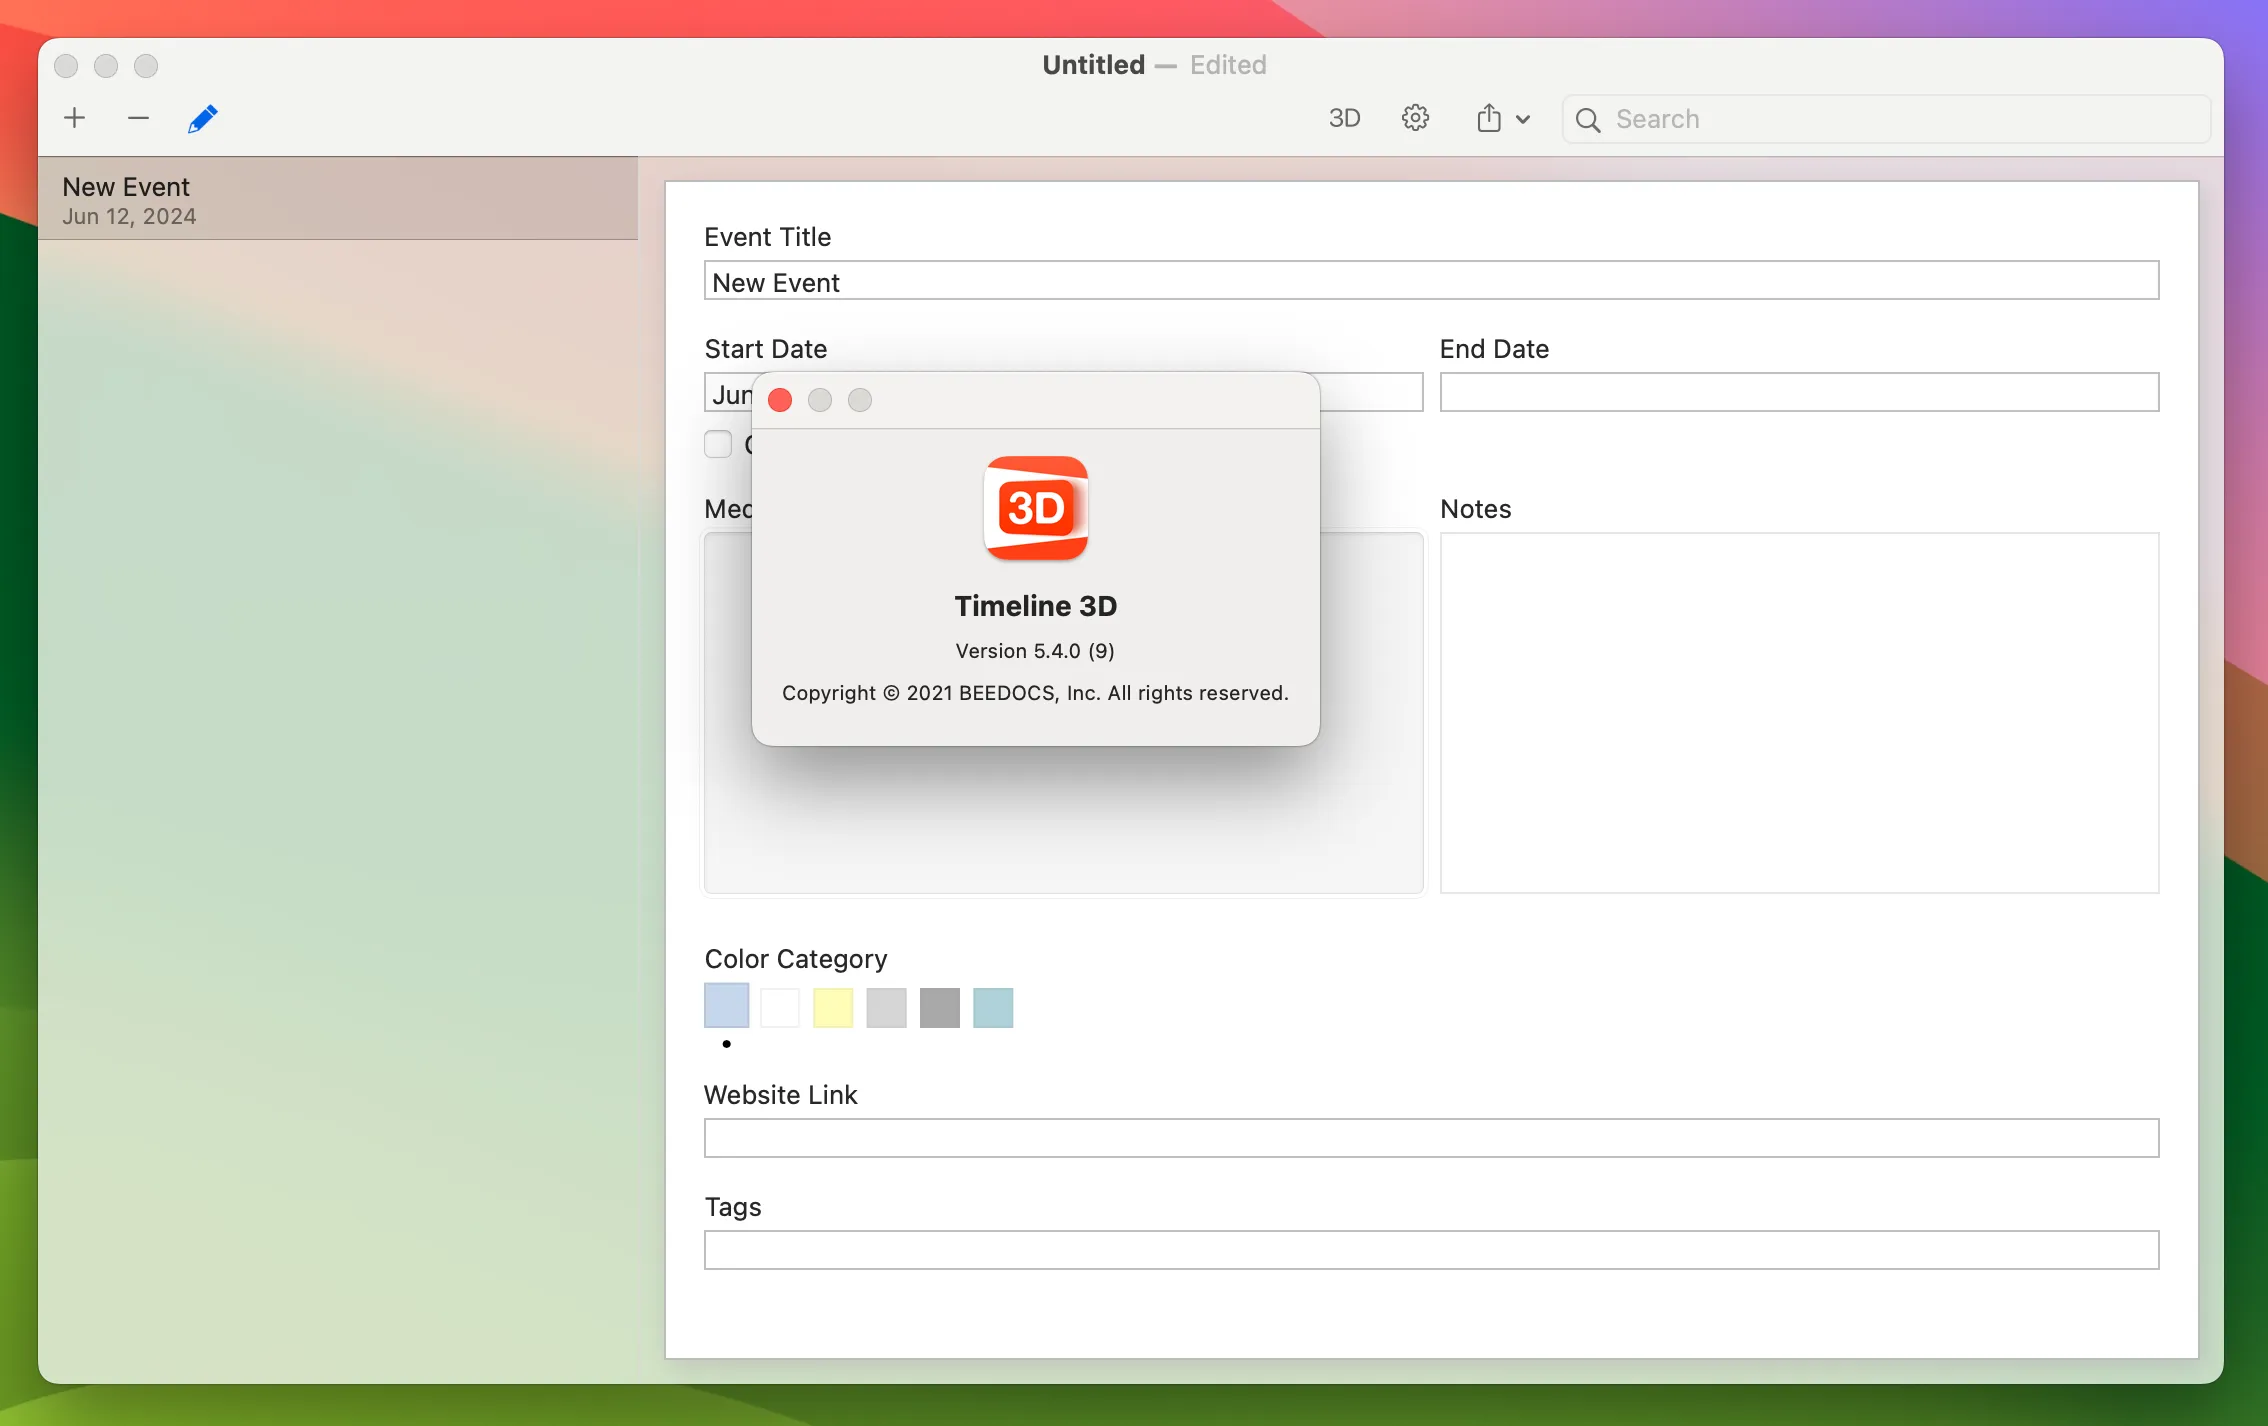Add a new event with the plus icon
2268x1426 pixels.
tap(74, 118)
